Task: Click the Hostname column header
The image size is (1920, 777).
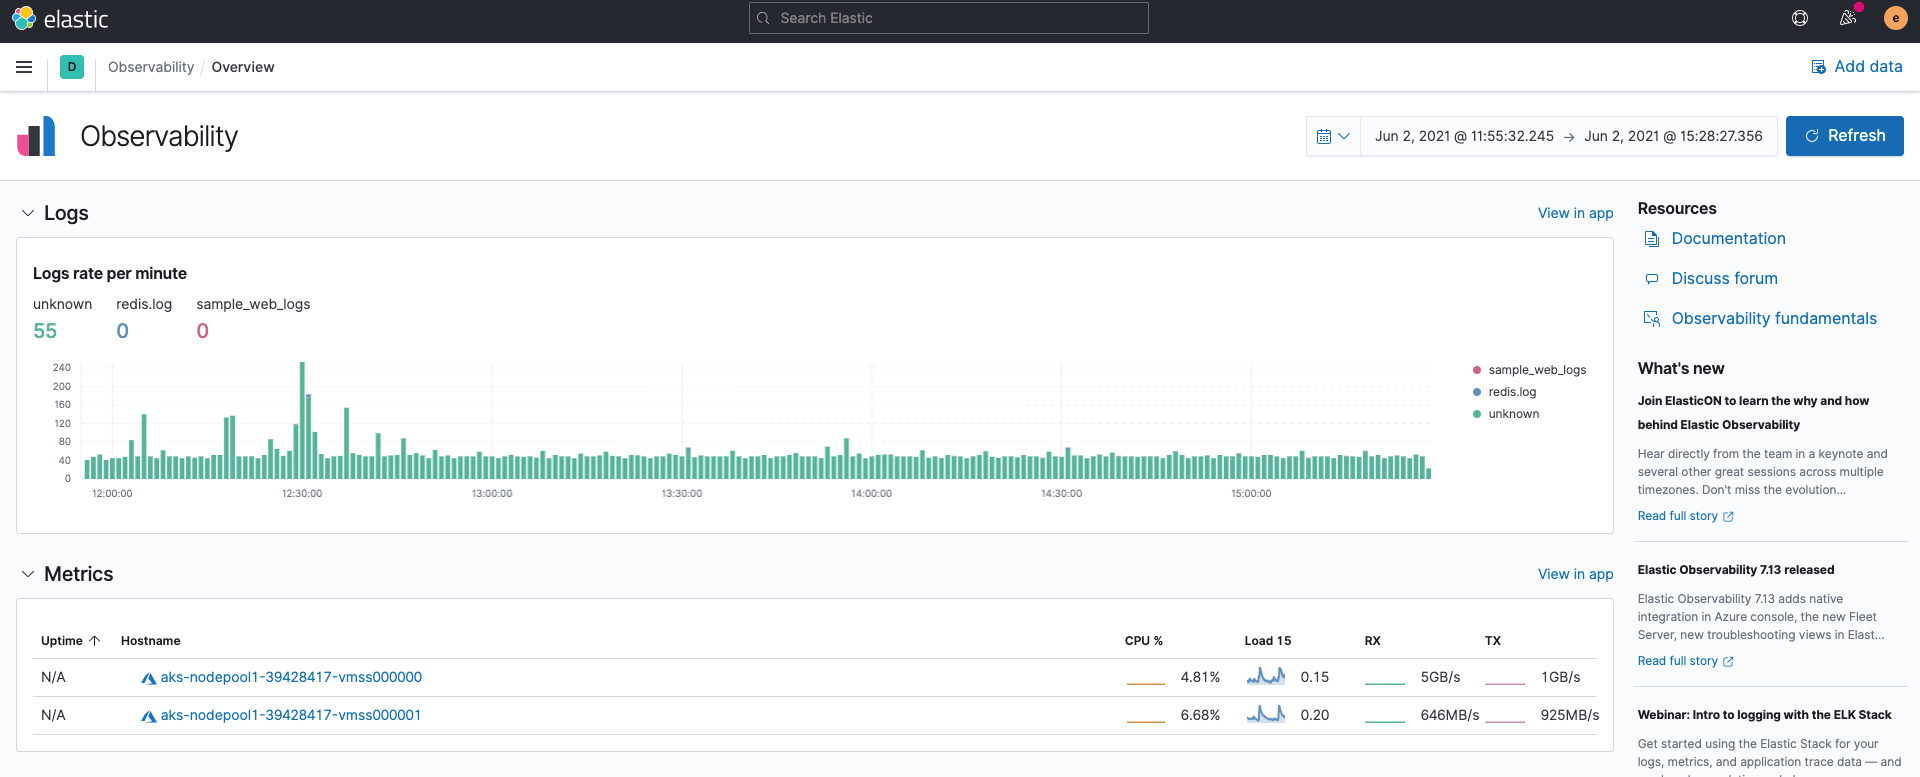Action: [151, 641]
